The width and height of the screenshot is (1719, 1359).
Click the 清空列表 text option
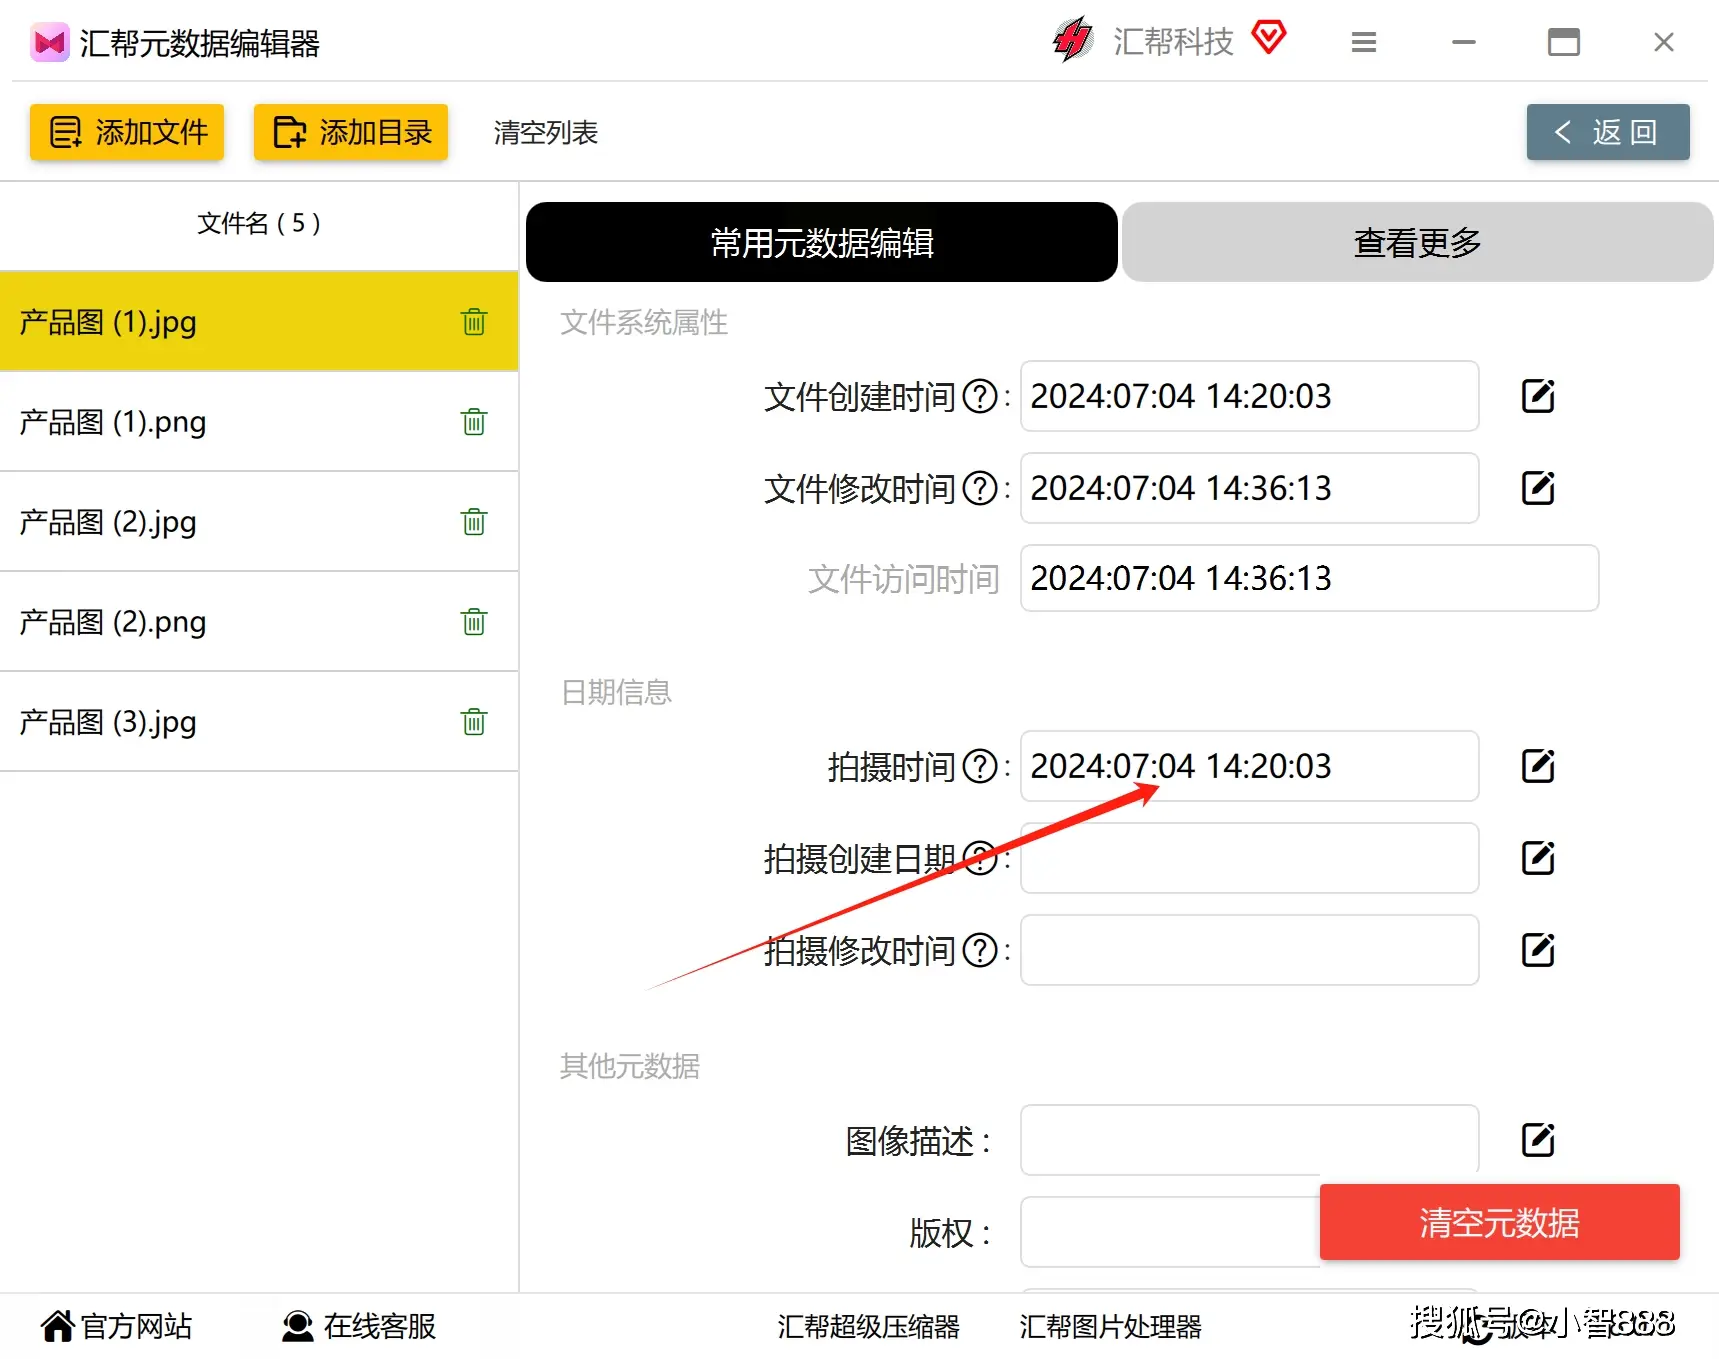coord(544,132)
